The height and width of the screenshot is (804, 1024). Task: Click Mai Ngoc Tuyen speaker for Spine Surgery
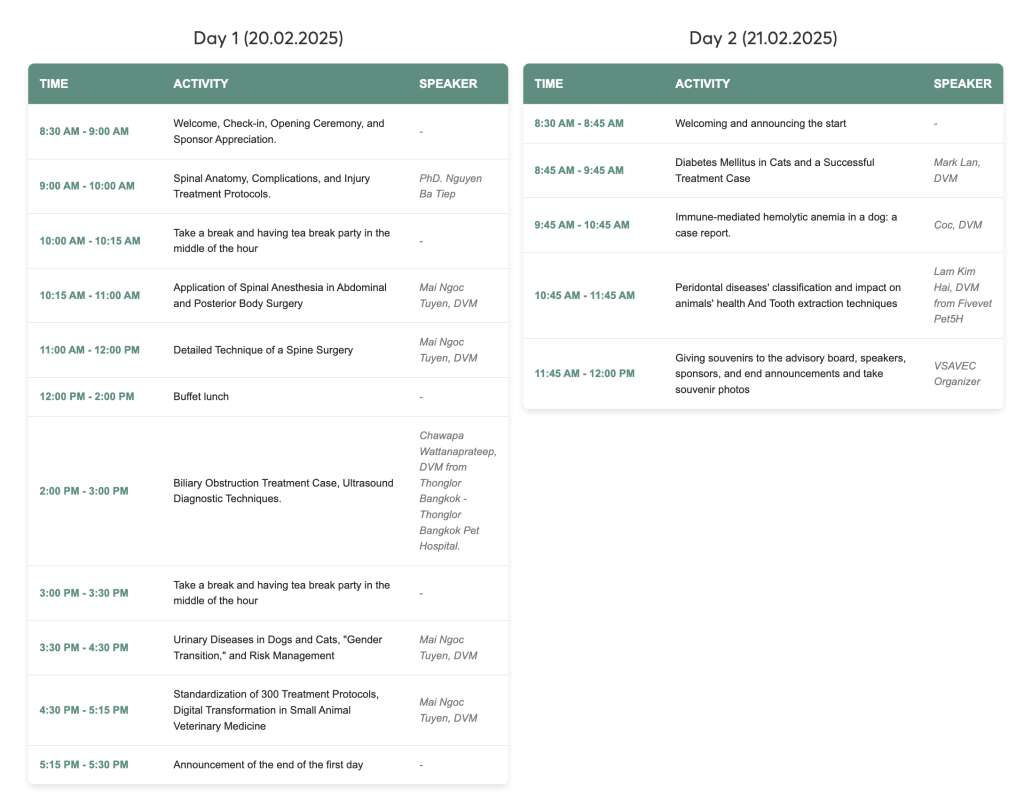(448, 350)
